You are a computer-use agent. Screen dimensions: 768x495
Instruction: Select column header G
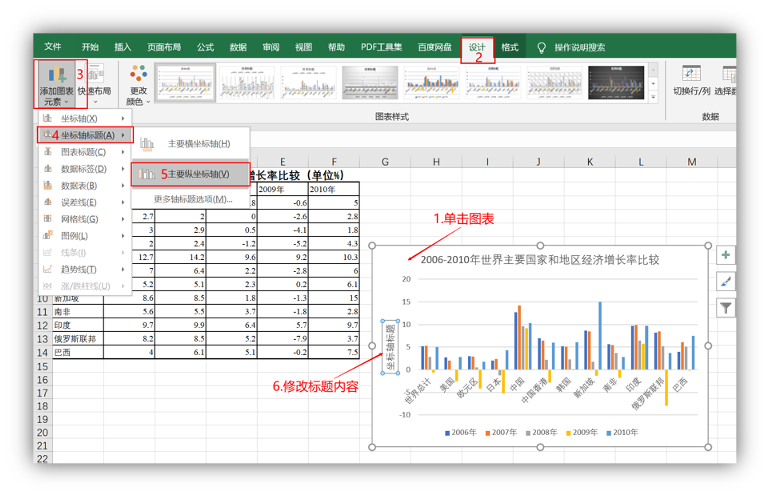pos(385,162)
